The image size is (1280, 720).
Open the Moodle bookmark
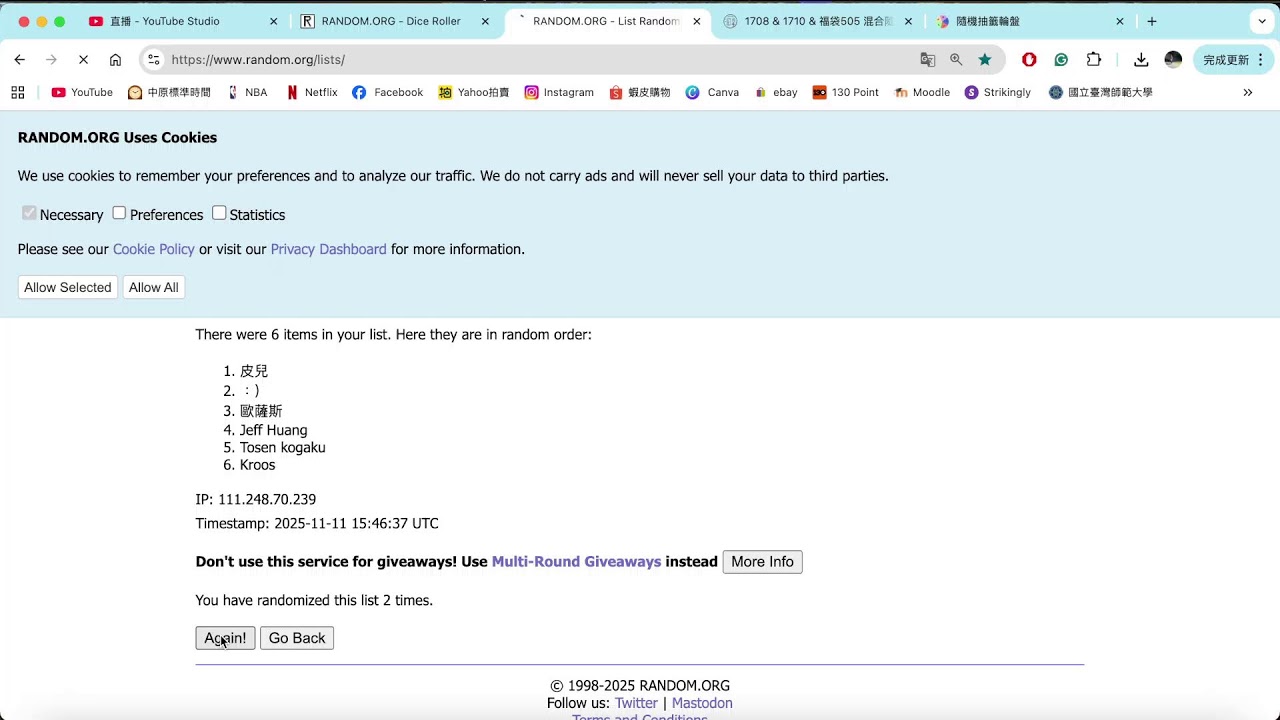pyautogui.click(x=921, y=92)
